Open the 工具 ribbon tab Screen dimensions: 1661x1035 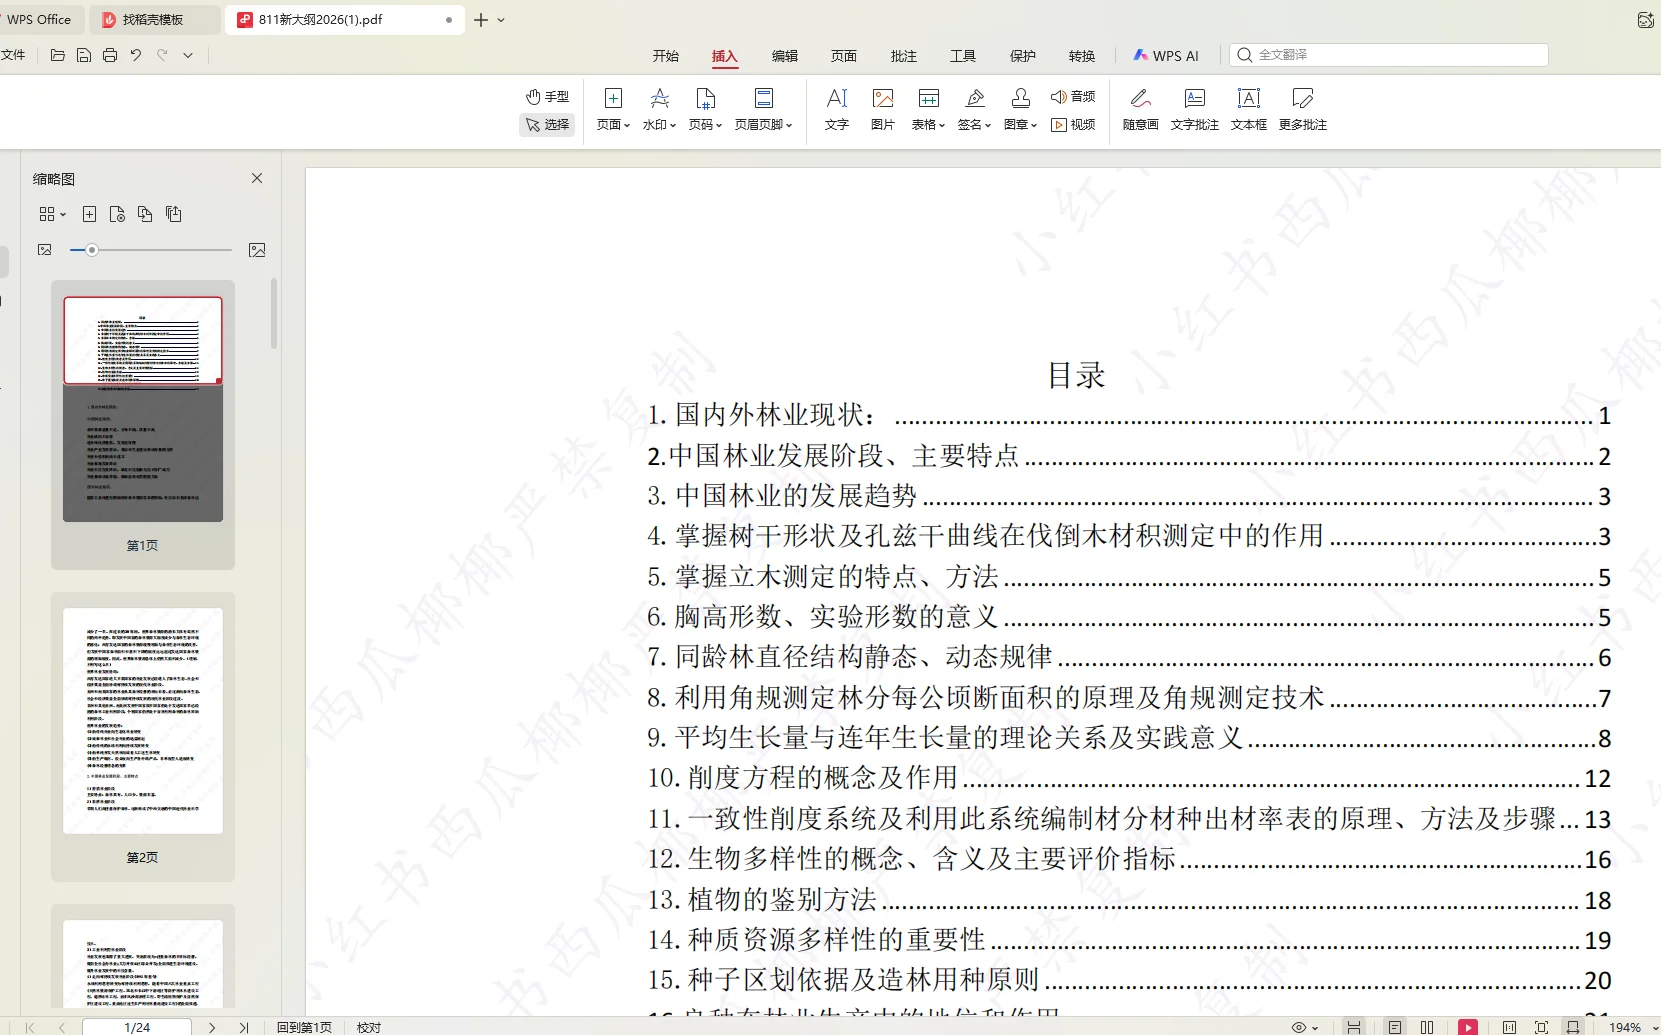(x=962, y=56)
